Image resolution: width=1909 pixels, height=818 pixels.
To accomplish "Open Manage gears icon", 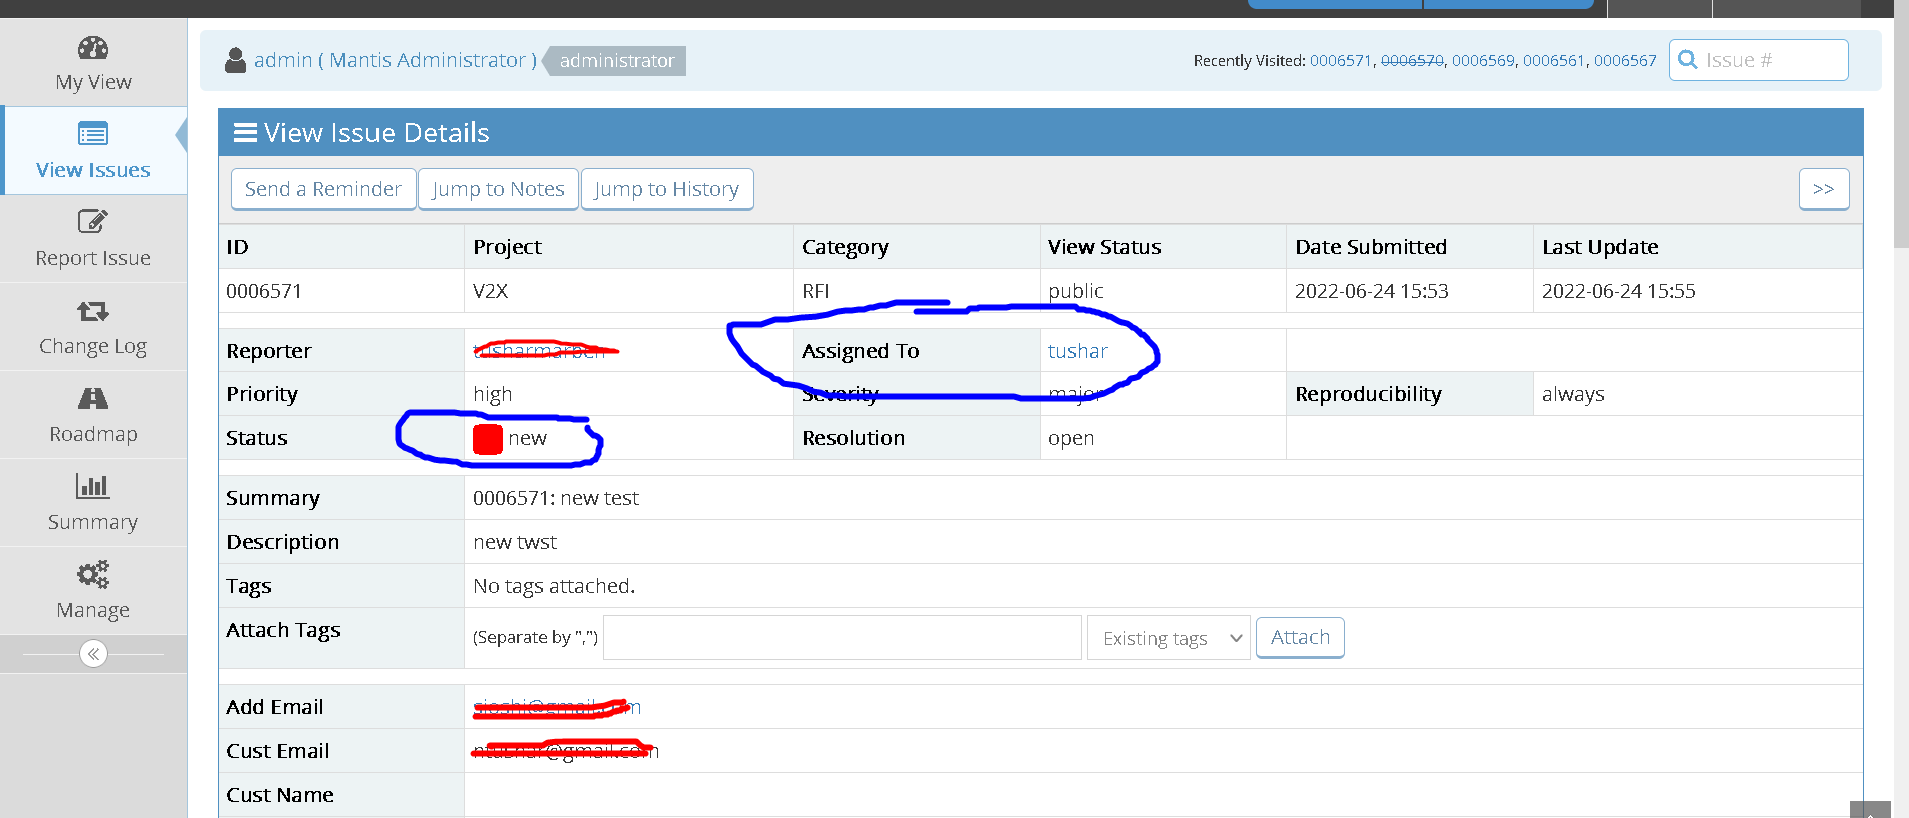I will tap(93, 574).
